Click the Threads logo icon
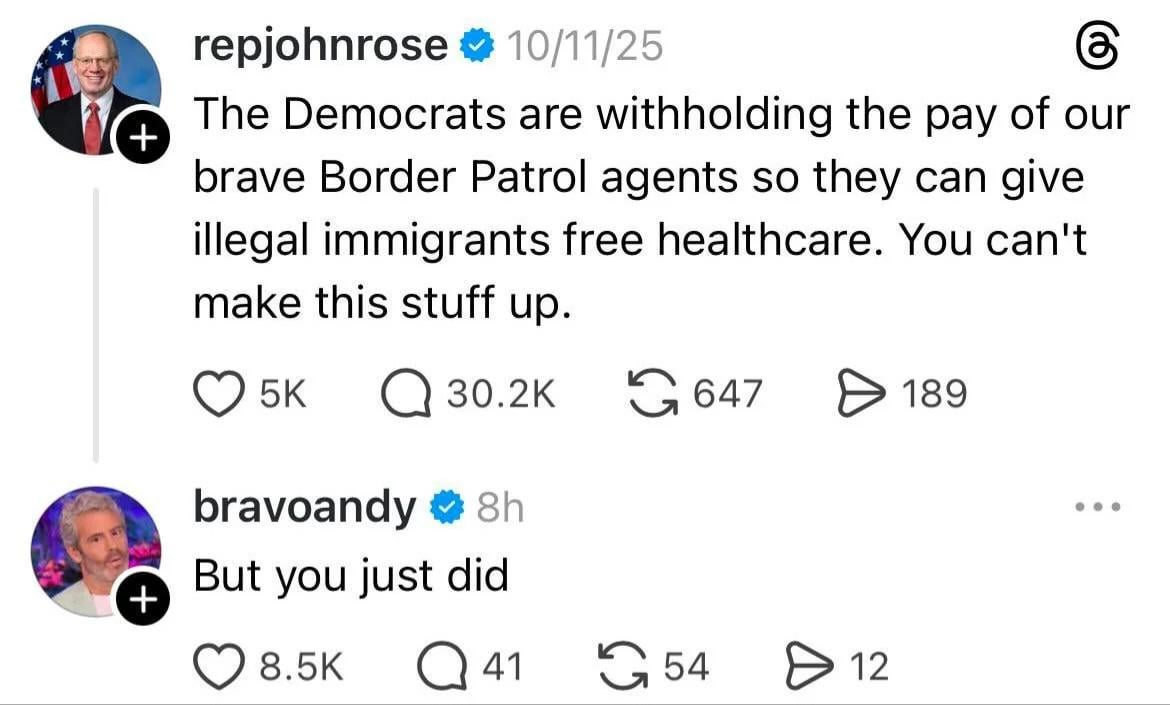Screen dimensions: 1170x705 point(1097,47)
